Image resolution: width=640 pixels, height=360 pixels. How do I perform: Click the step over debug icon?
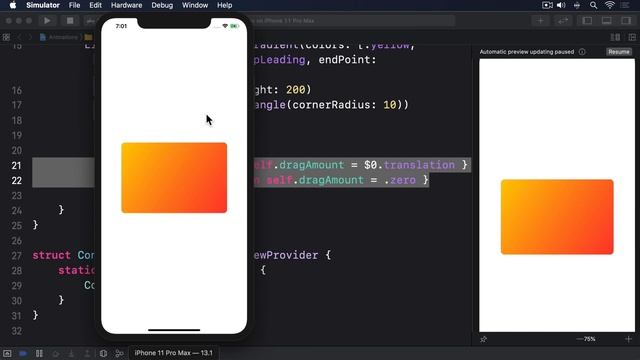point(56,353)
